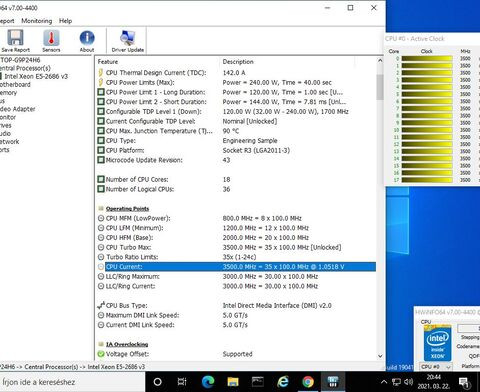Select Socket R3 (LGA2011-3) value
This screenshot has width=480, height=392.
[256, 150]
